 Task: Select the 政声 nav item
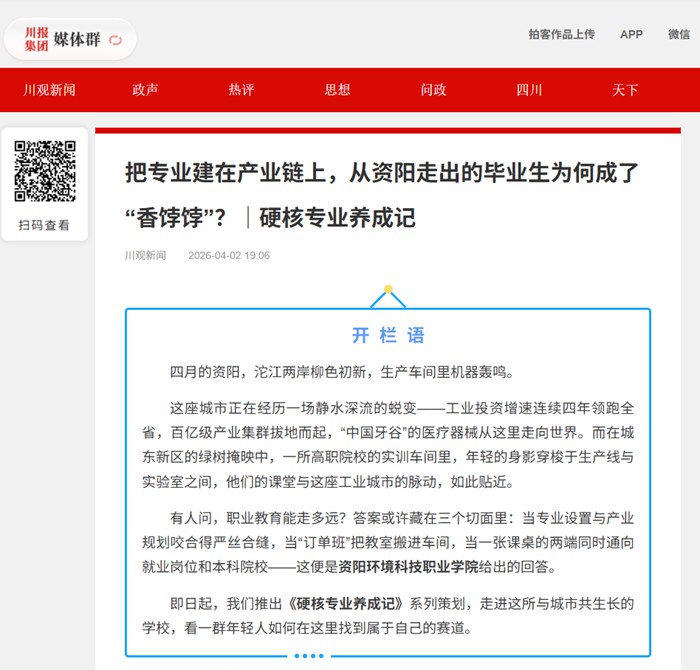point(145,90)
